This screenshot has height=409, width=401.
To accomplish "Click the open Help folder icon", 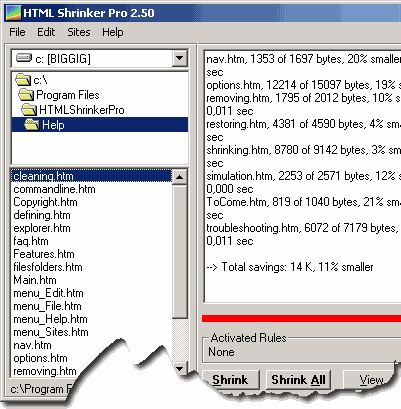I will pos(32,125).
